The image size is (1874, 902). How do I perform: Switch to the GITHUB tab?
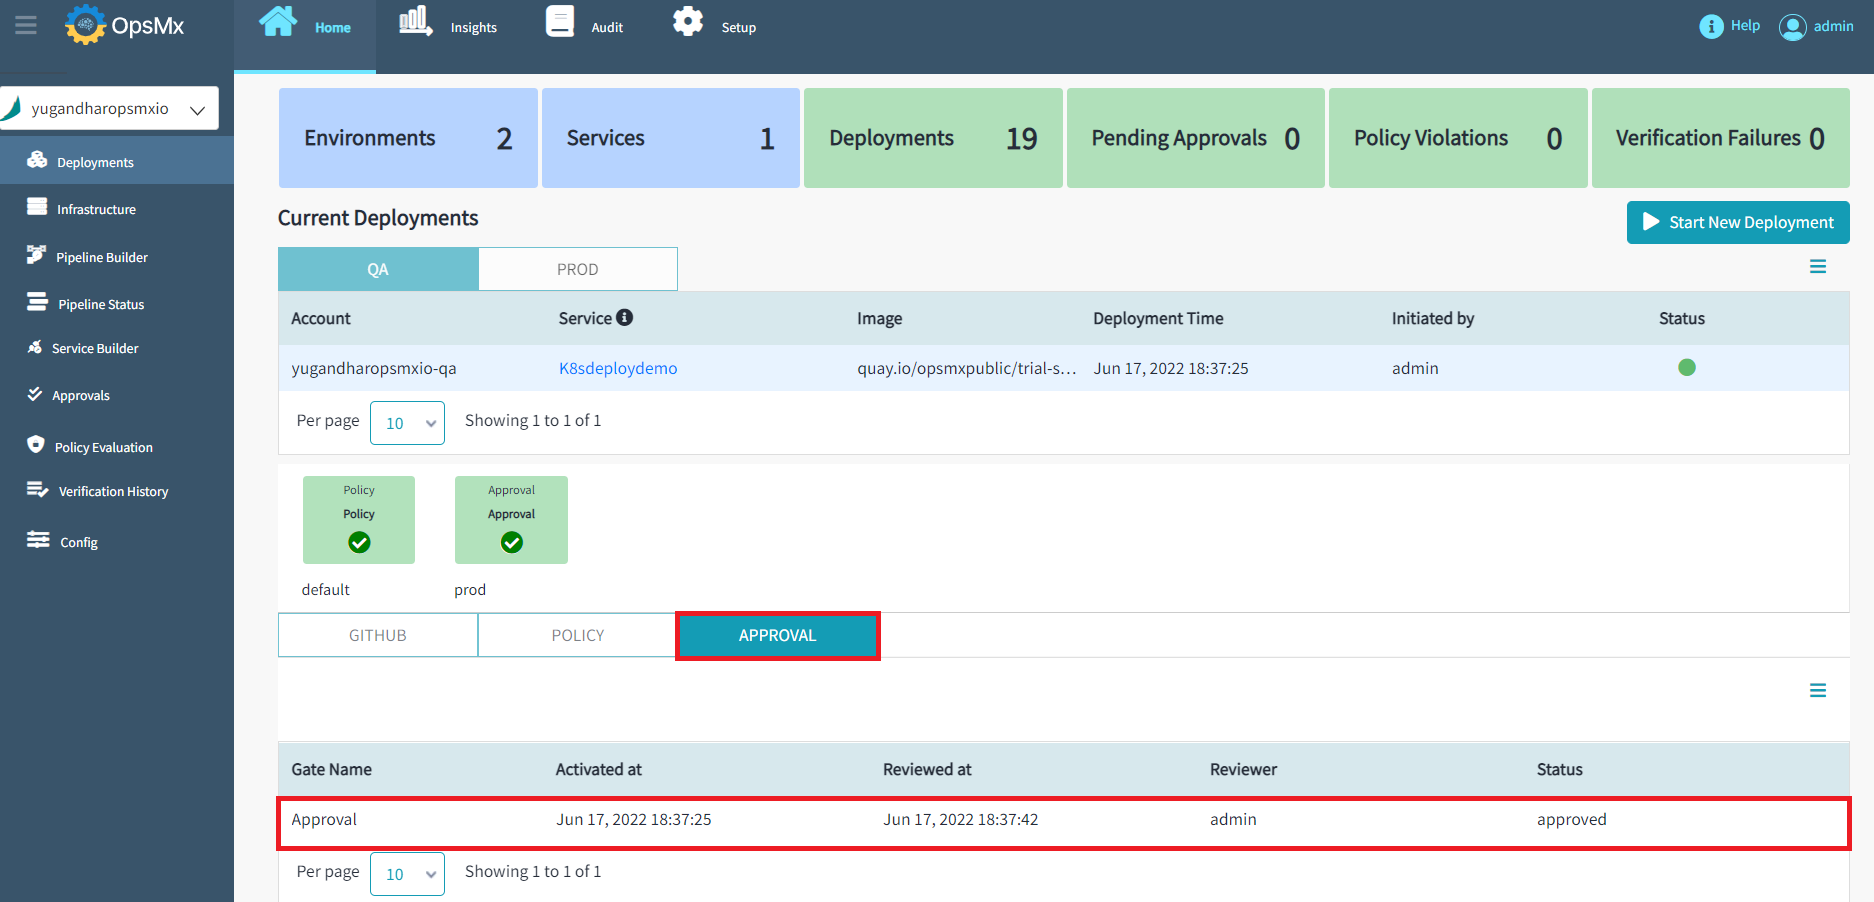(x=377, y=635)
